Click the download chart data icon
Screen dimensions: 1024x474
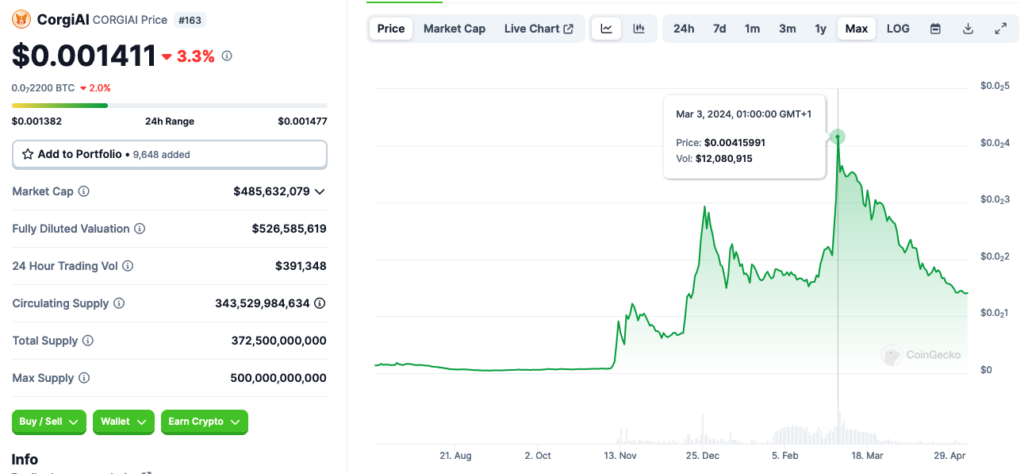pos(968,29)
